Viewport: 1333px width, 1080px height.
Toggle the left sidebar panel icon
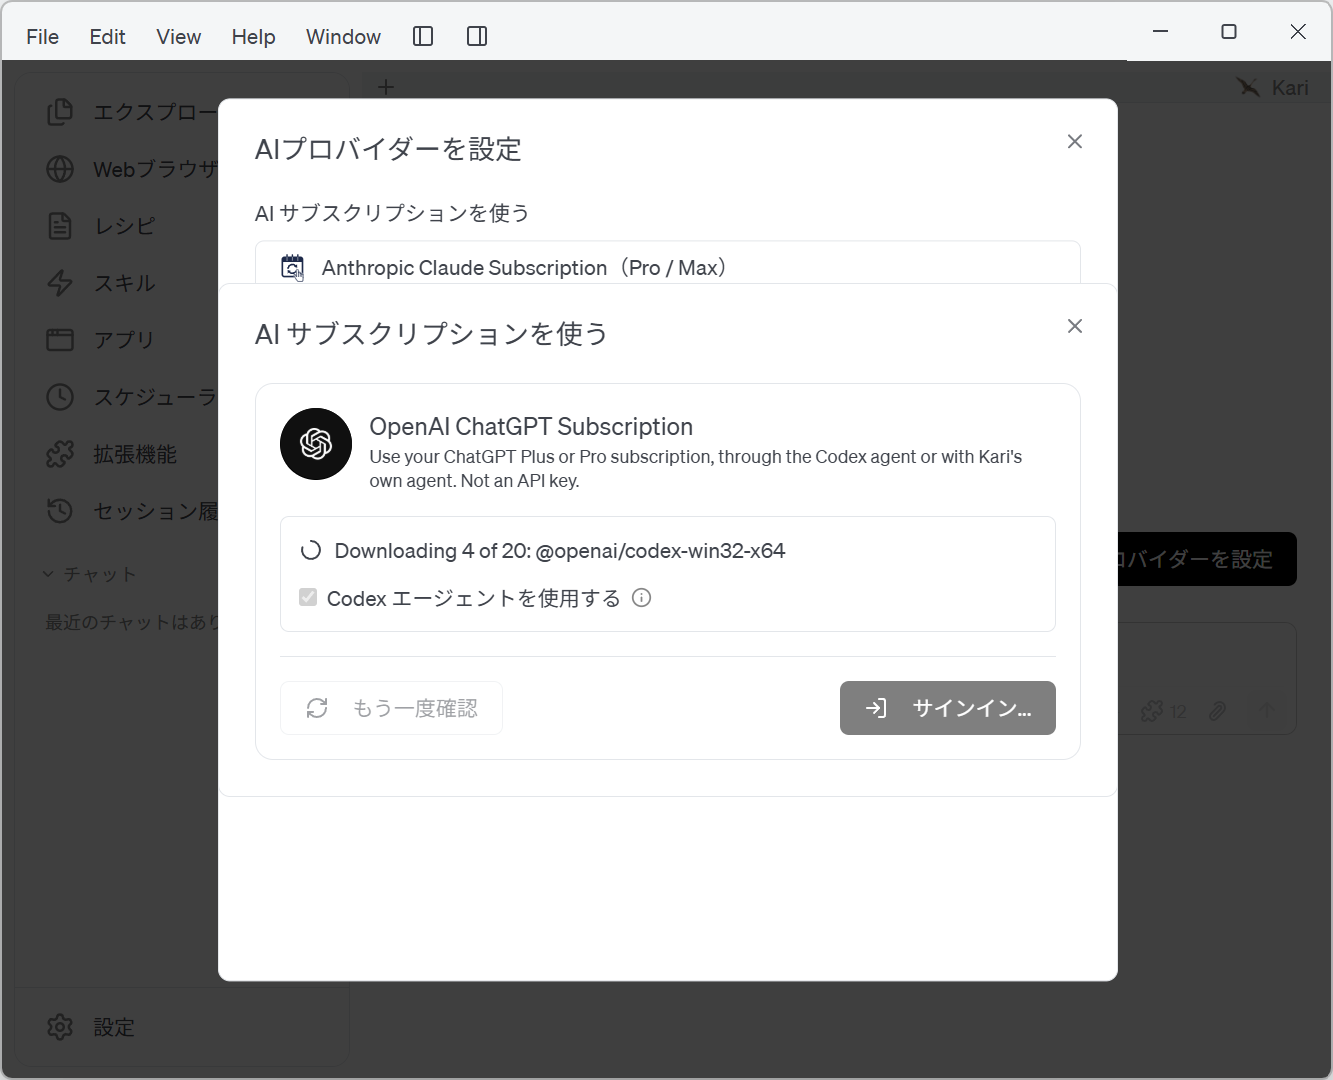[423, 37]
